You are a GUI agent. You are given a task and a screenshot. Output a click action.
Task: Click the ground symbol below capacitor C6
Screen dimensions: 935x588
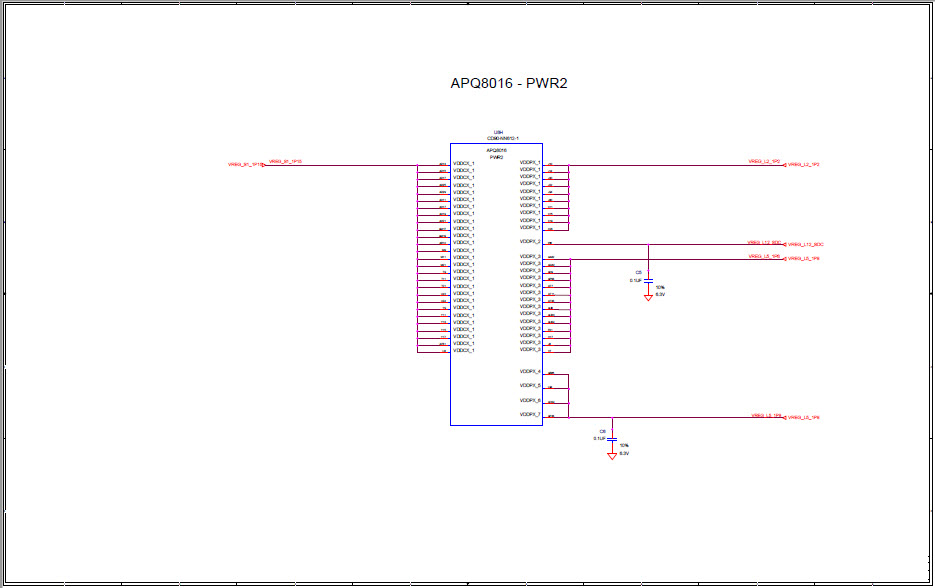[x=612, y=455]
